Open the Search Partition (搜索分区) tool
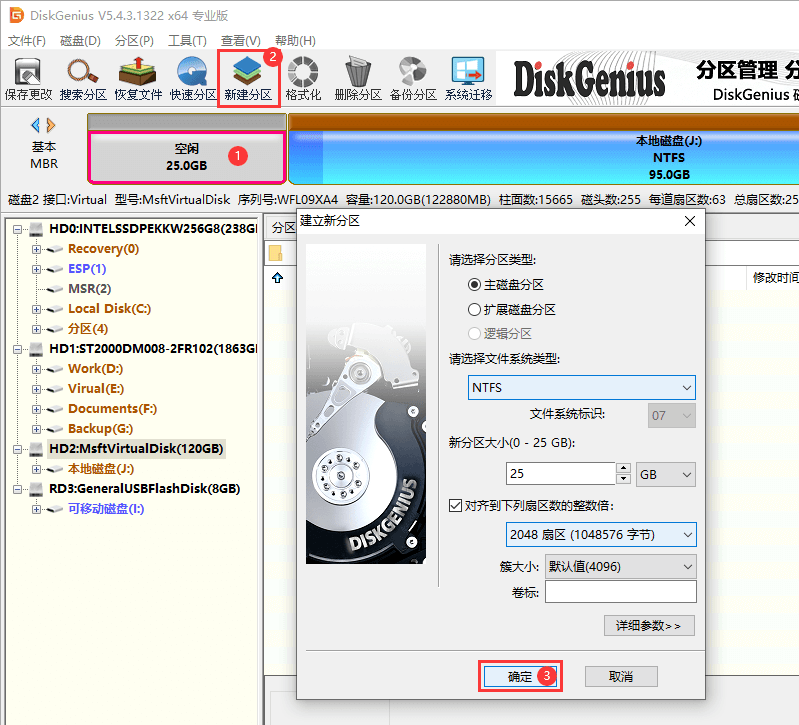 [x=83, y=78]
